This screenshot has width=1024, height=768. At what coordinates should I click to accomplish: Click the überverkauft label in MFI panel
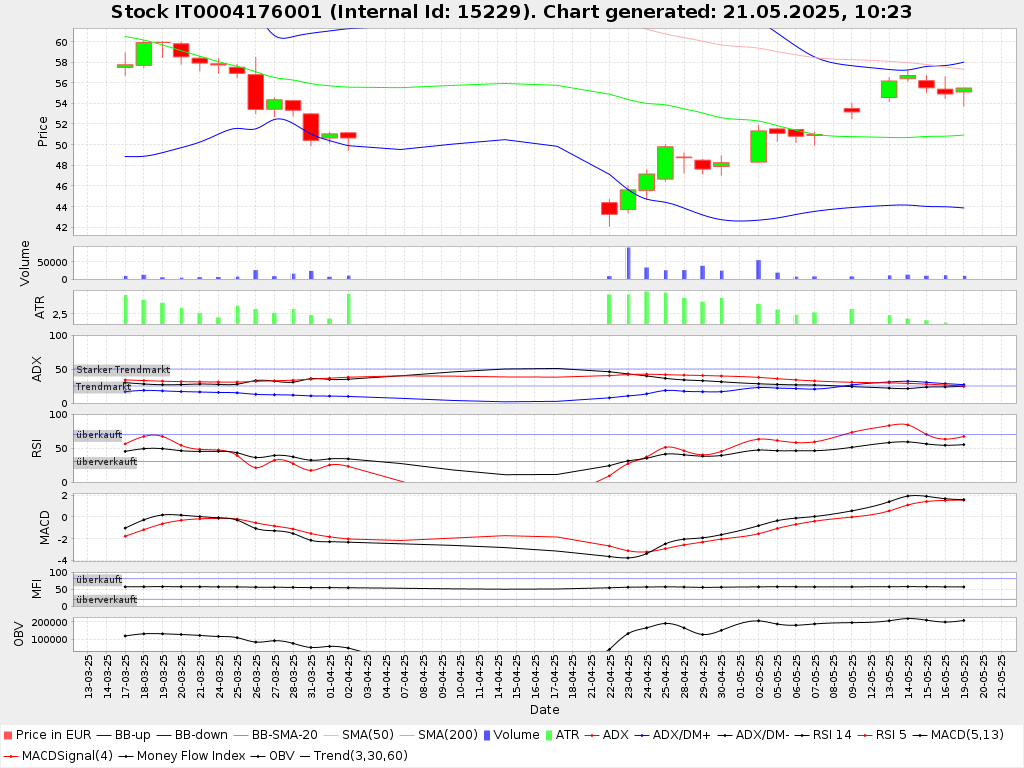click(106, 600)
